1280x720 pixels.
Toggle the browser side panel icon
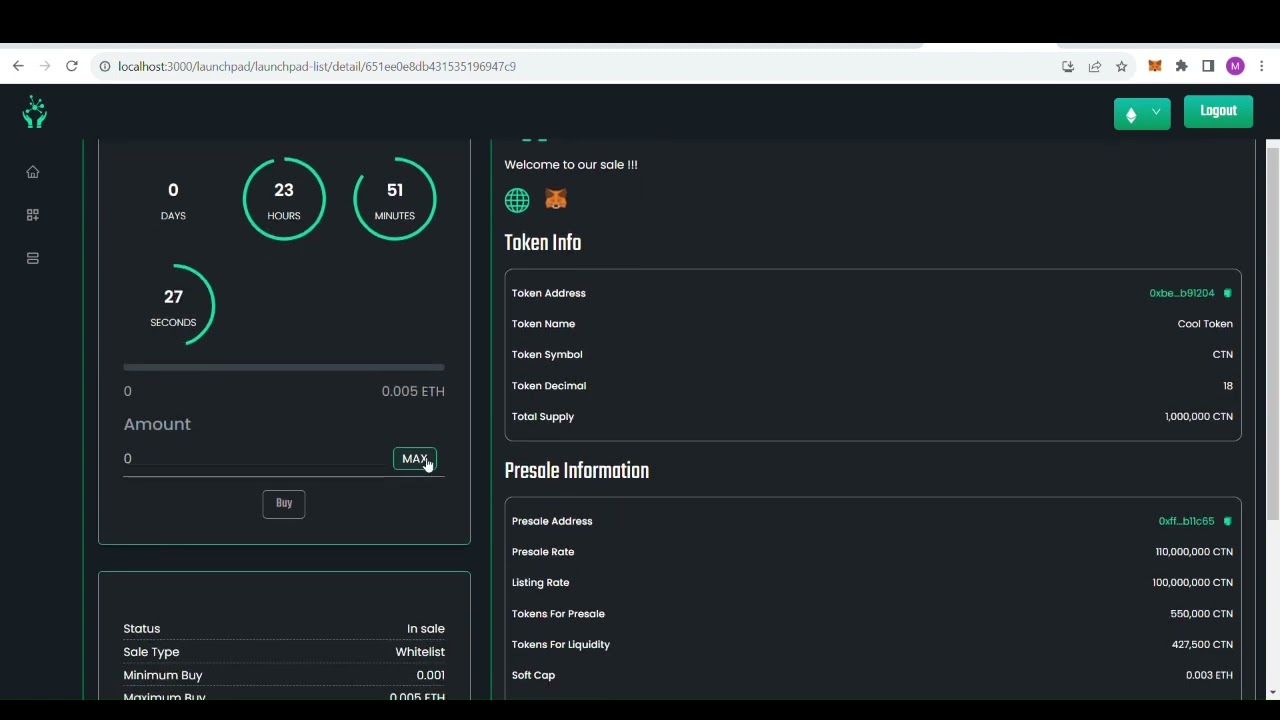tap(1208, 66)
